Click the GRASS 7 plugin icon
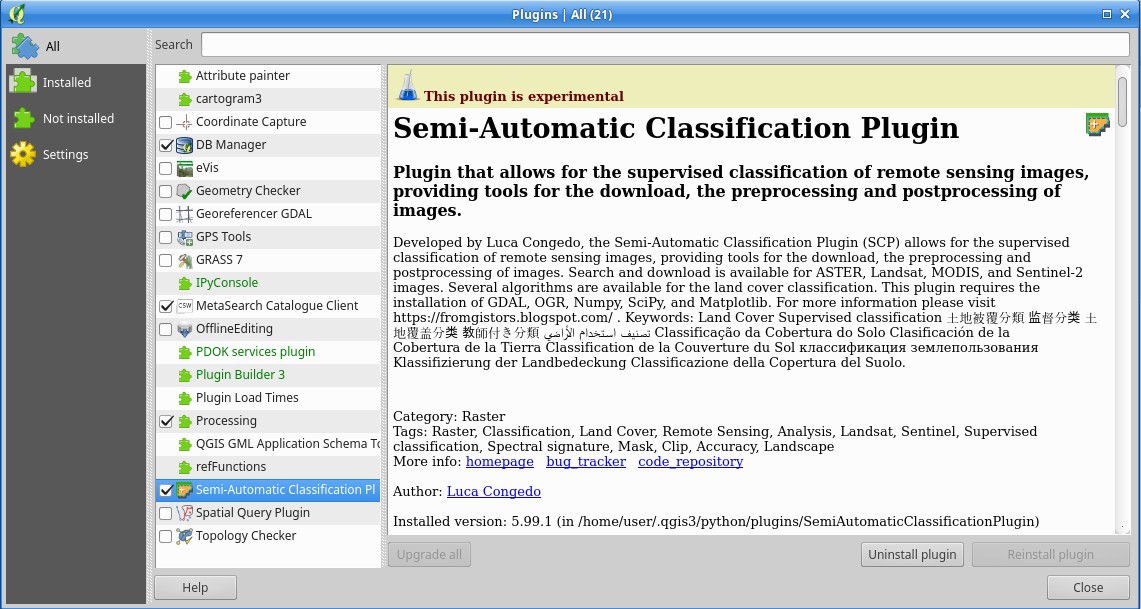 [x=184, y=259]
